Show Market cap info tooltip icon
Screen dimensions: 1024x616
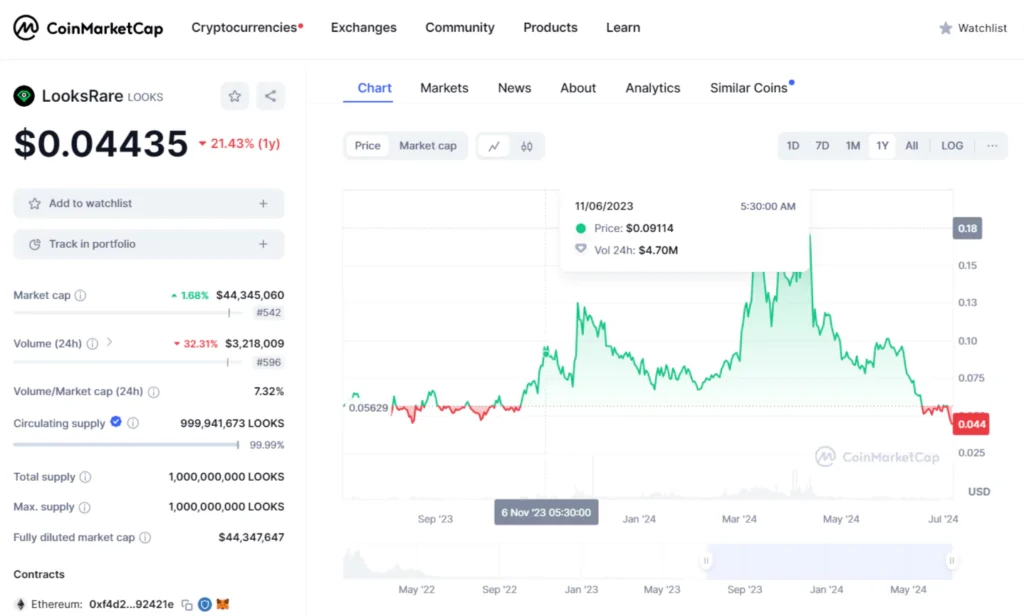click(x=80, y=295)
